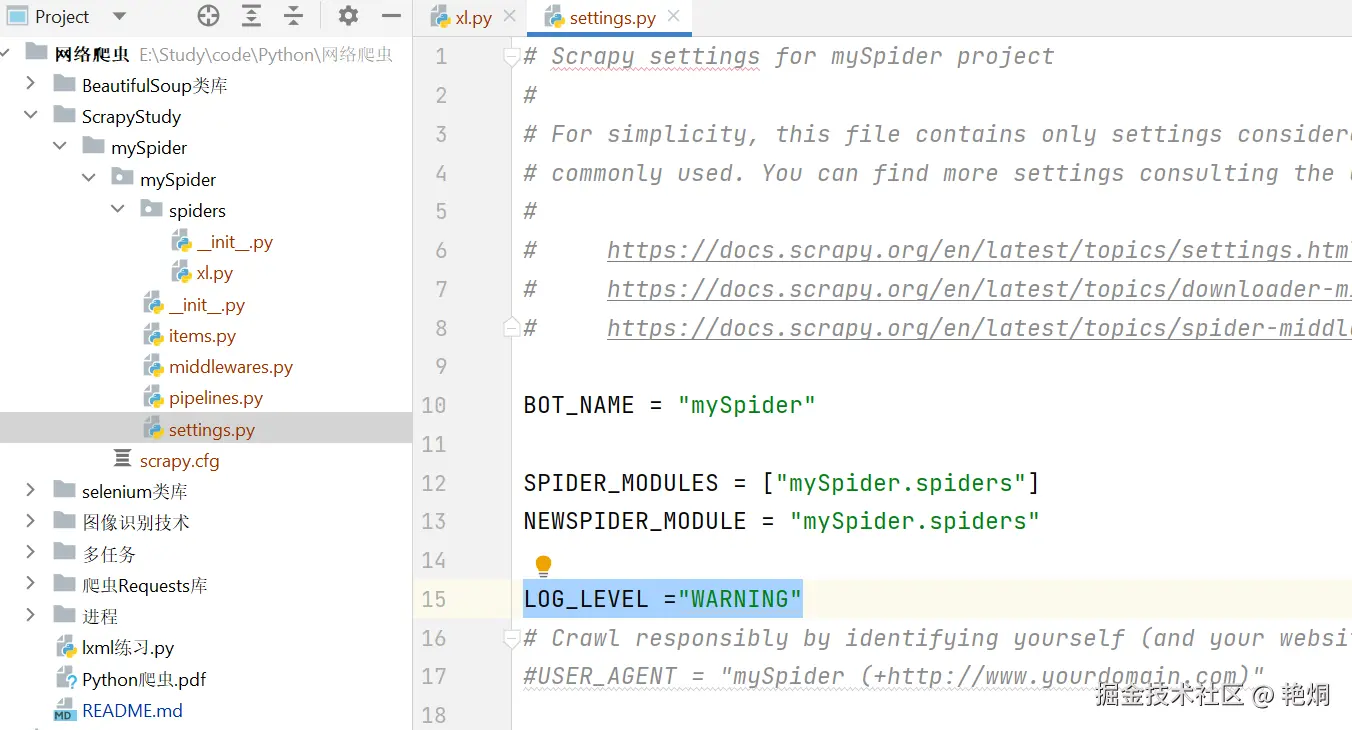
Task: Click the Collapse All toolbar icon
Action: tap(293, 16)
